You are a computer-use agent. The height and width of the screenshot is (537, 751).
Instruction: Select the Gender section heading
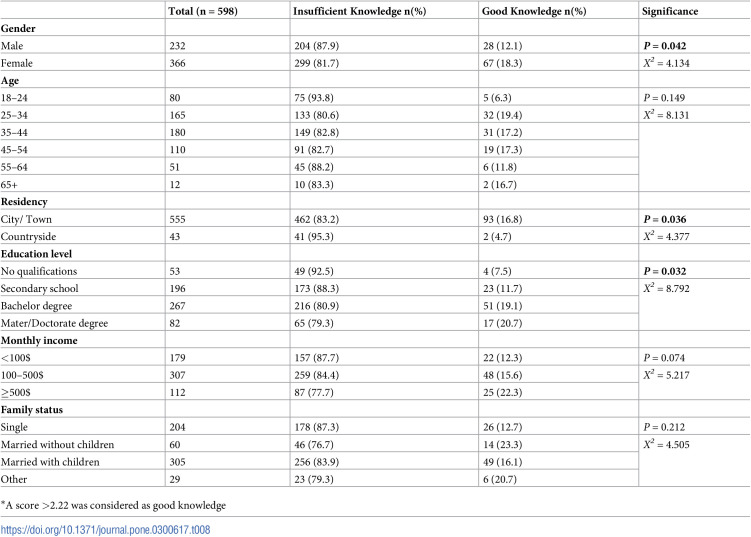[18, 28]
